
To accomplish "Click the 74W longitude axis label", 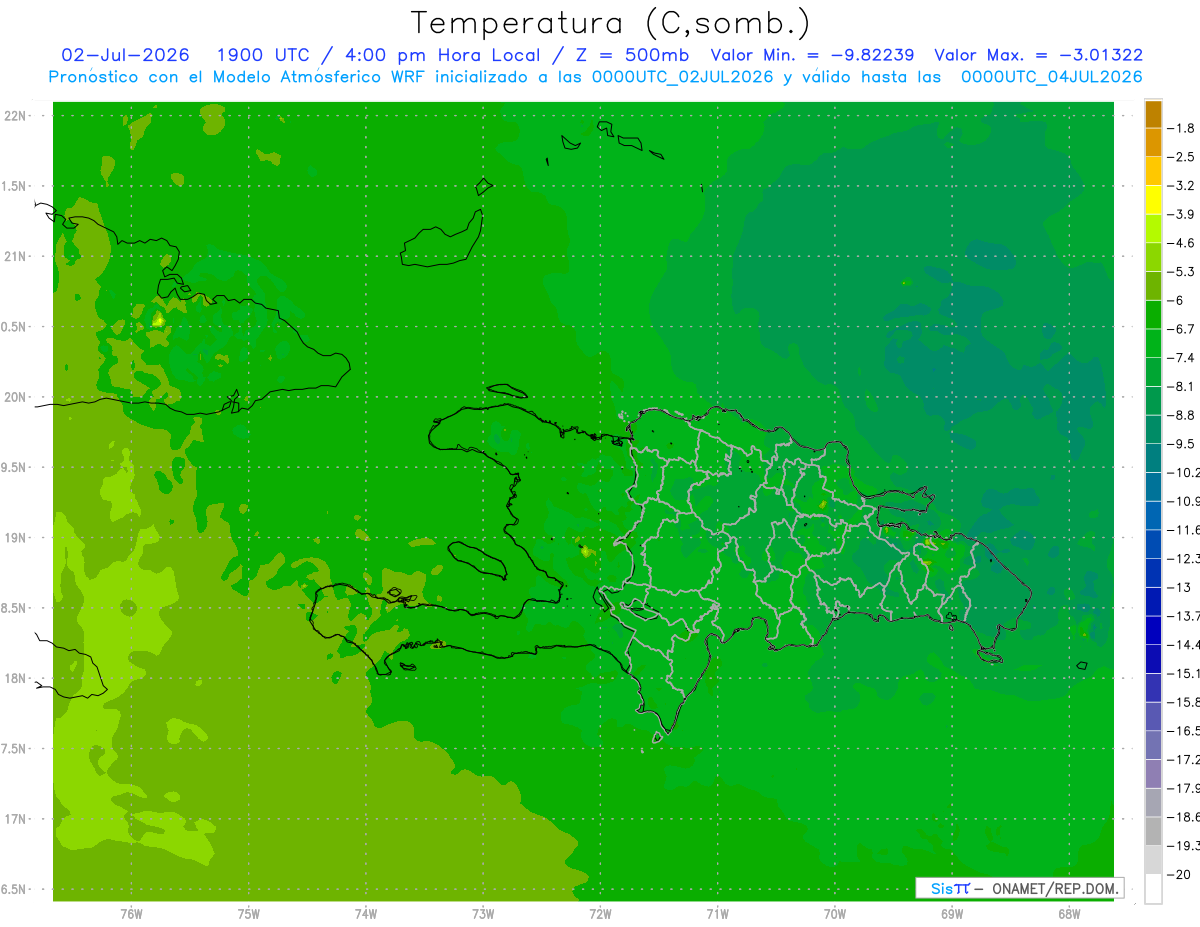I will [x=366, y=914].
